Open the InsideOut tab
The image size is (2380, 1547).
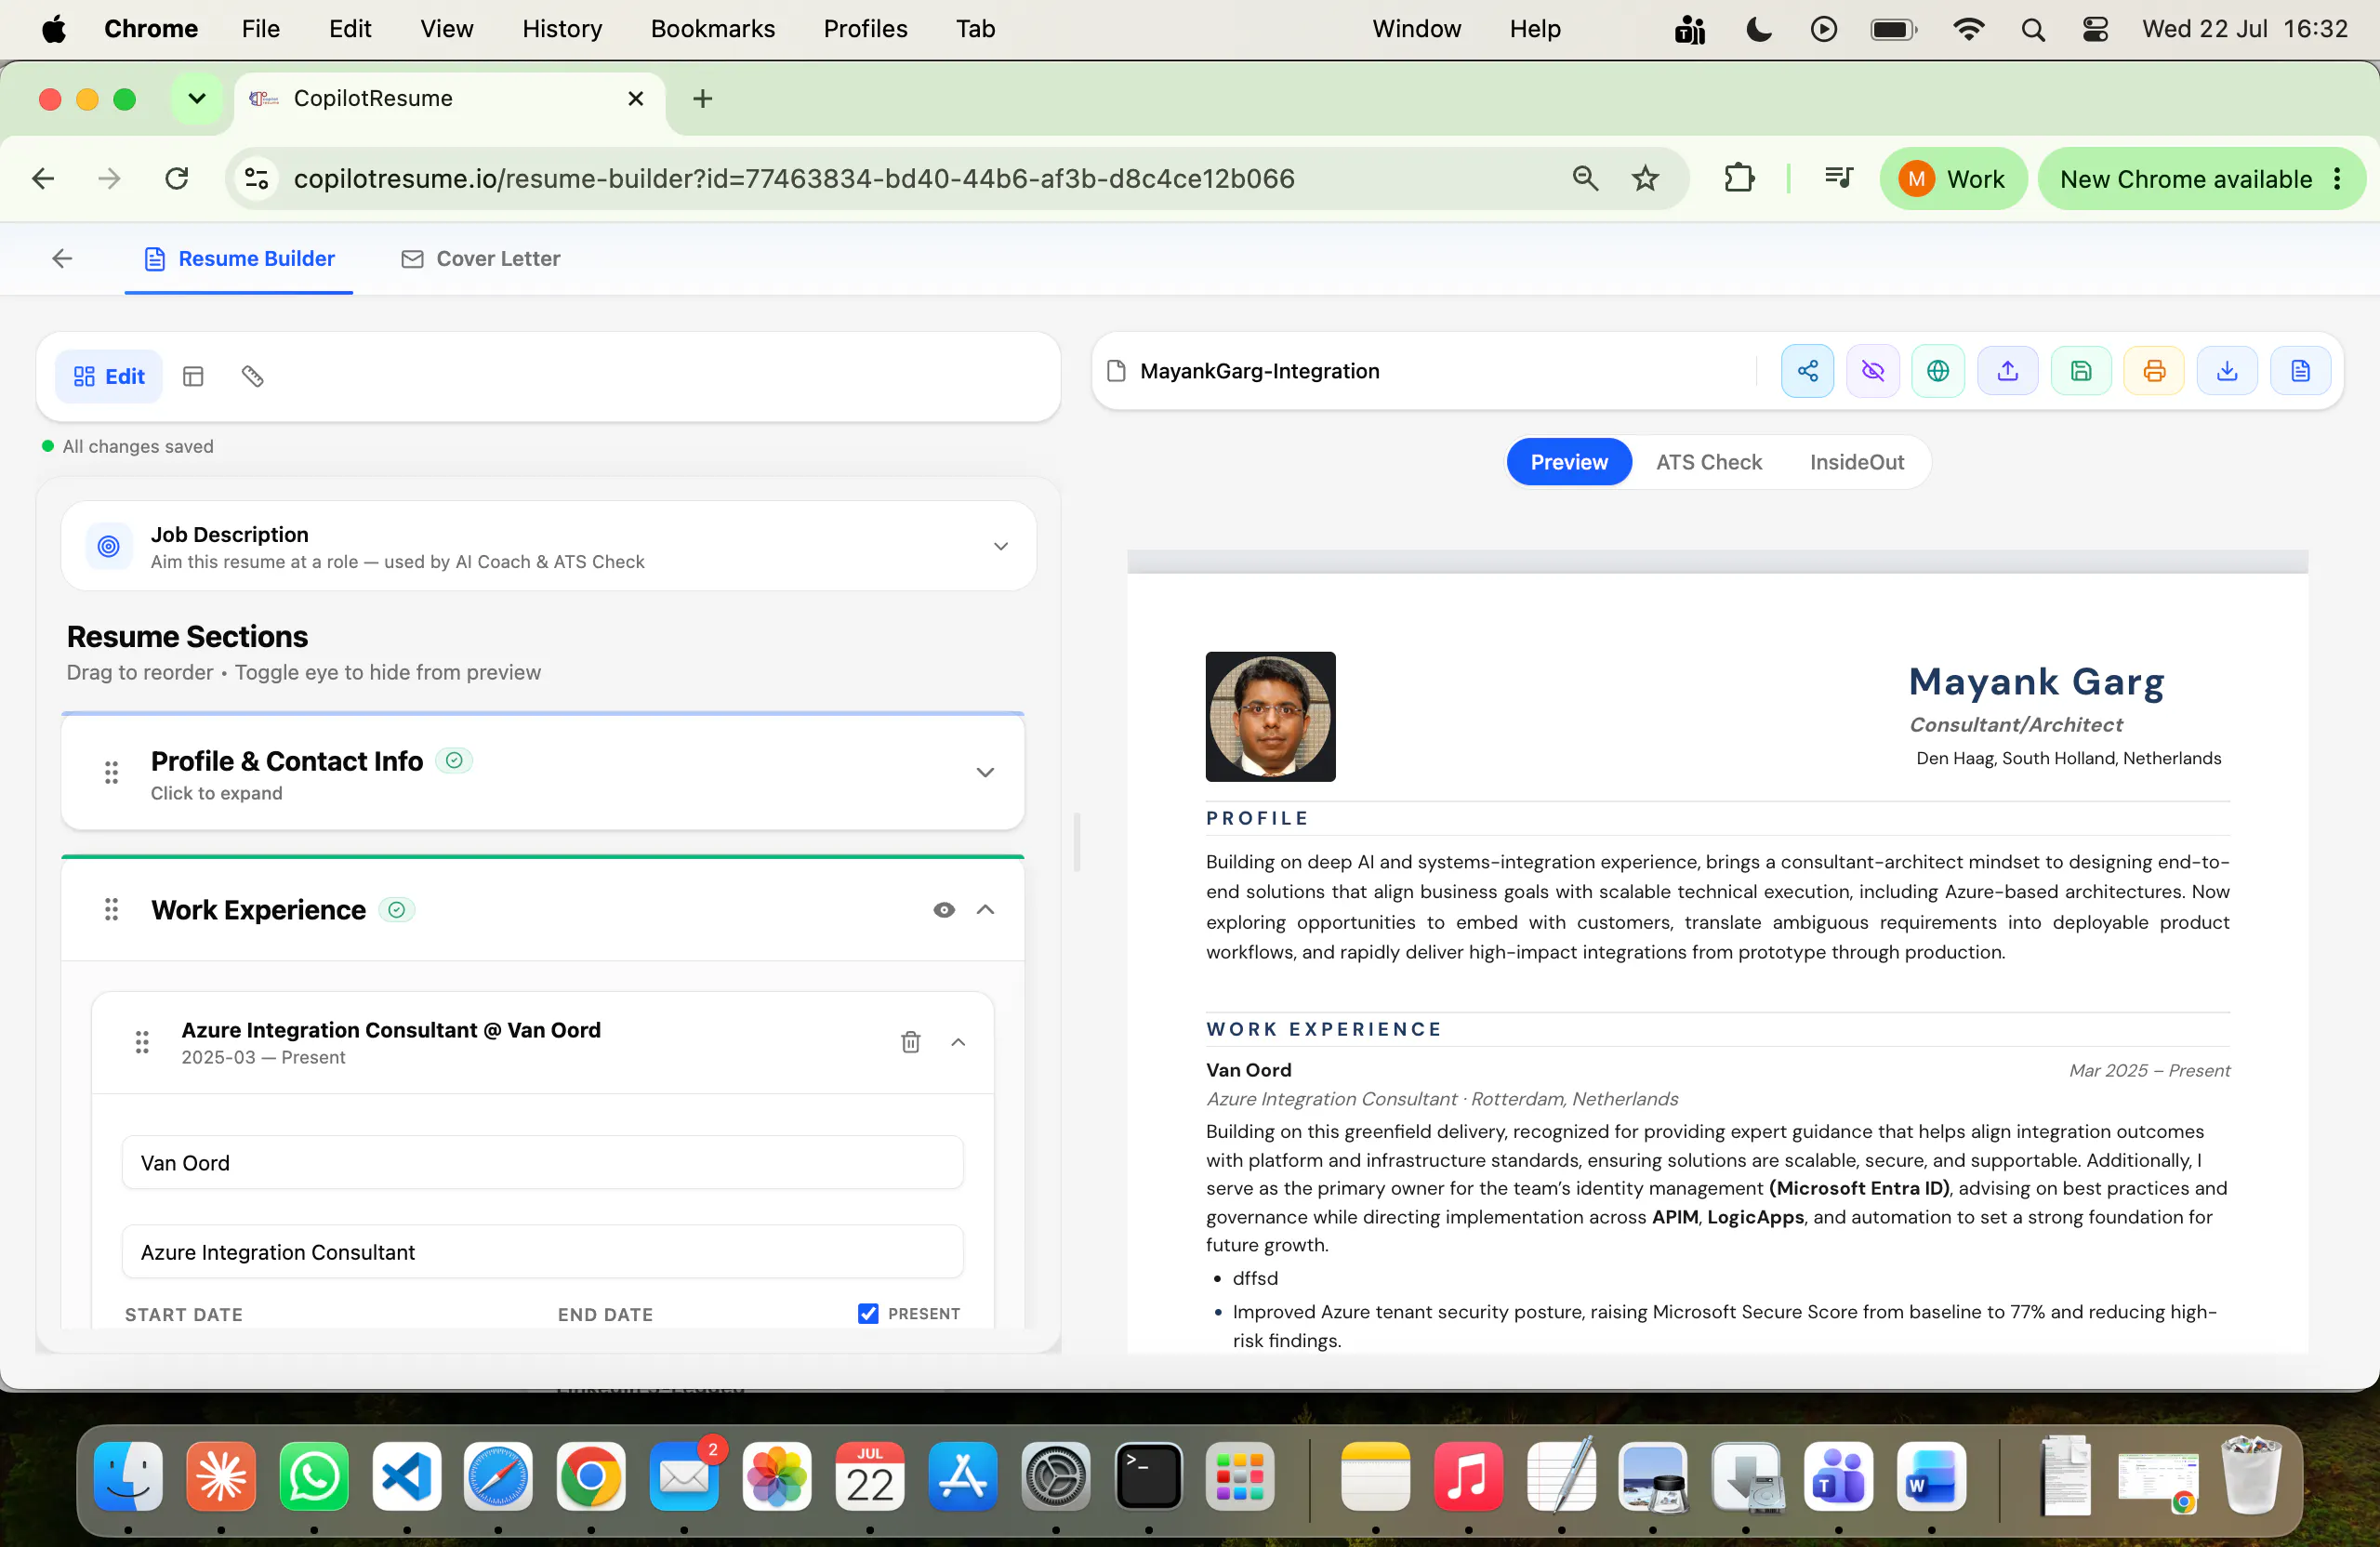pos(1857,463)
